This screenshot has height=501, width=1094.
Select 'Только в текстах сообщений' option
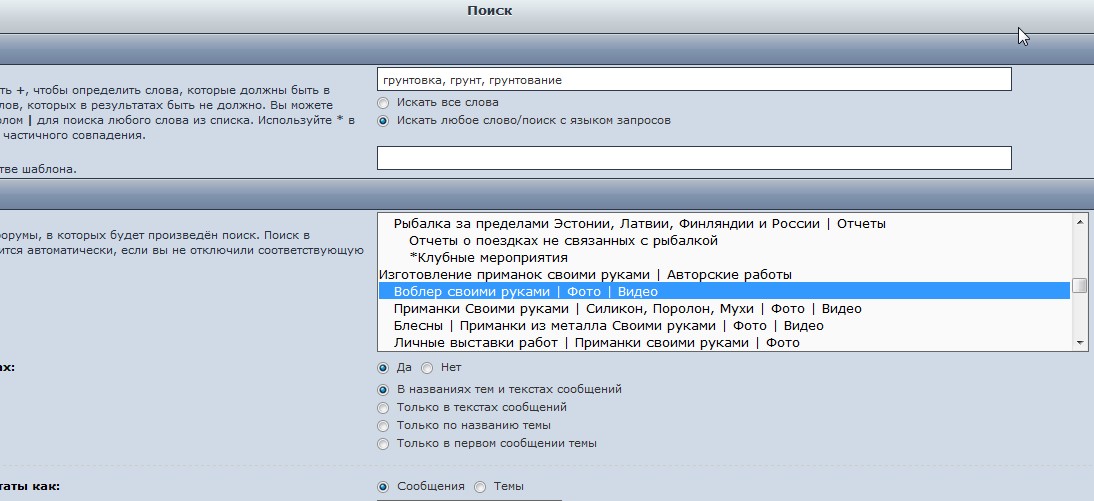(383, 407)
